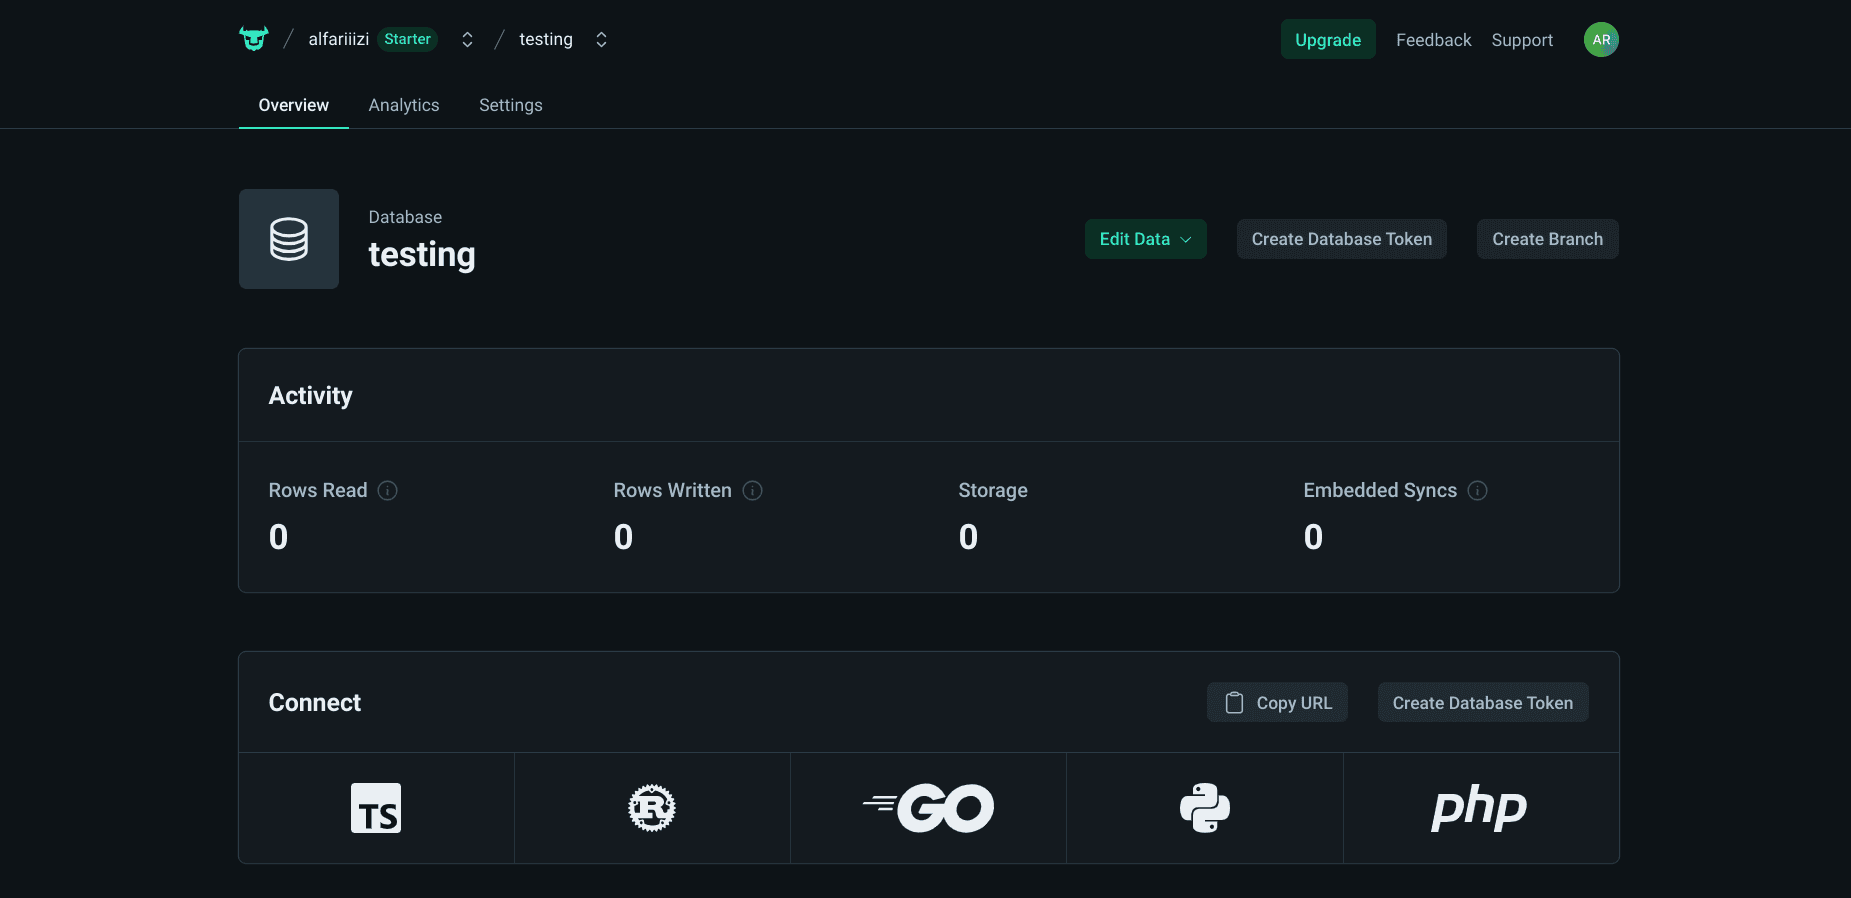Open the Edit Data dropdown

click(x=1146, y=239)
